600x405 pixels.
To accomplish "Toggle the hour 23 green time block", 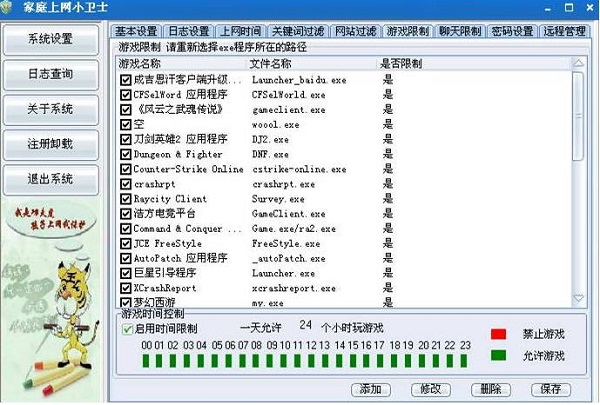I will (x=464, y=361).
